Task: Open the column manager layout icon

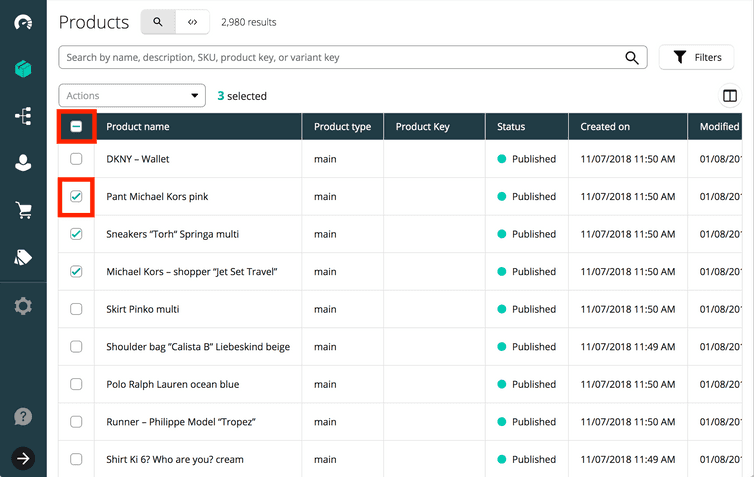Action: (730, 96)
